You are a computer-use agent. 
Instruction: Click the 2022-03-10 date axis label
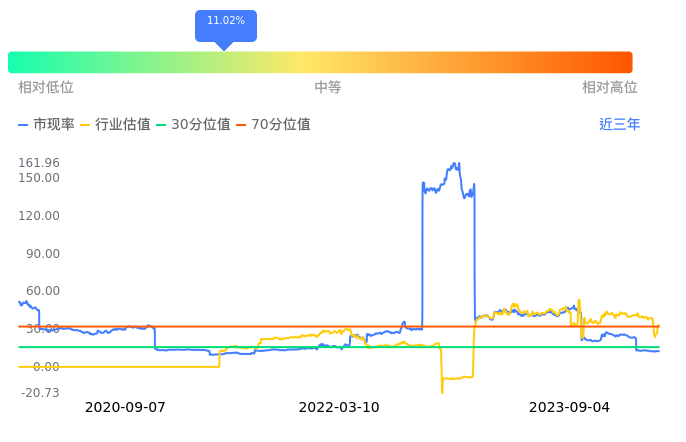pos(339,407)
